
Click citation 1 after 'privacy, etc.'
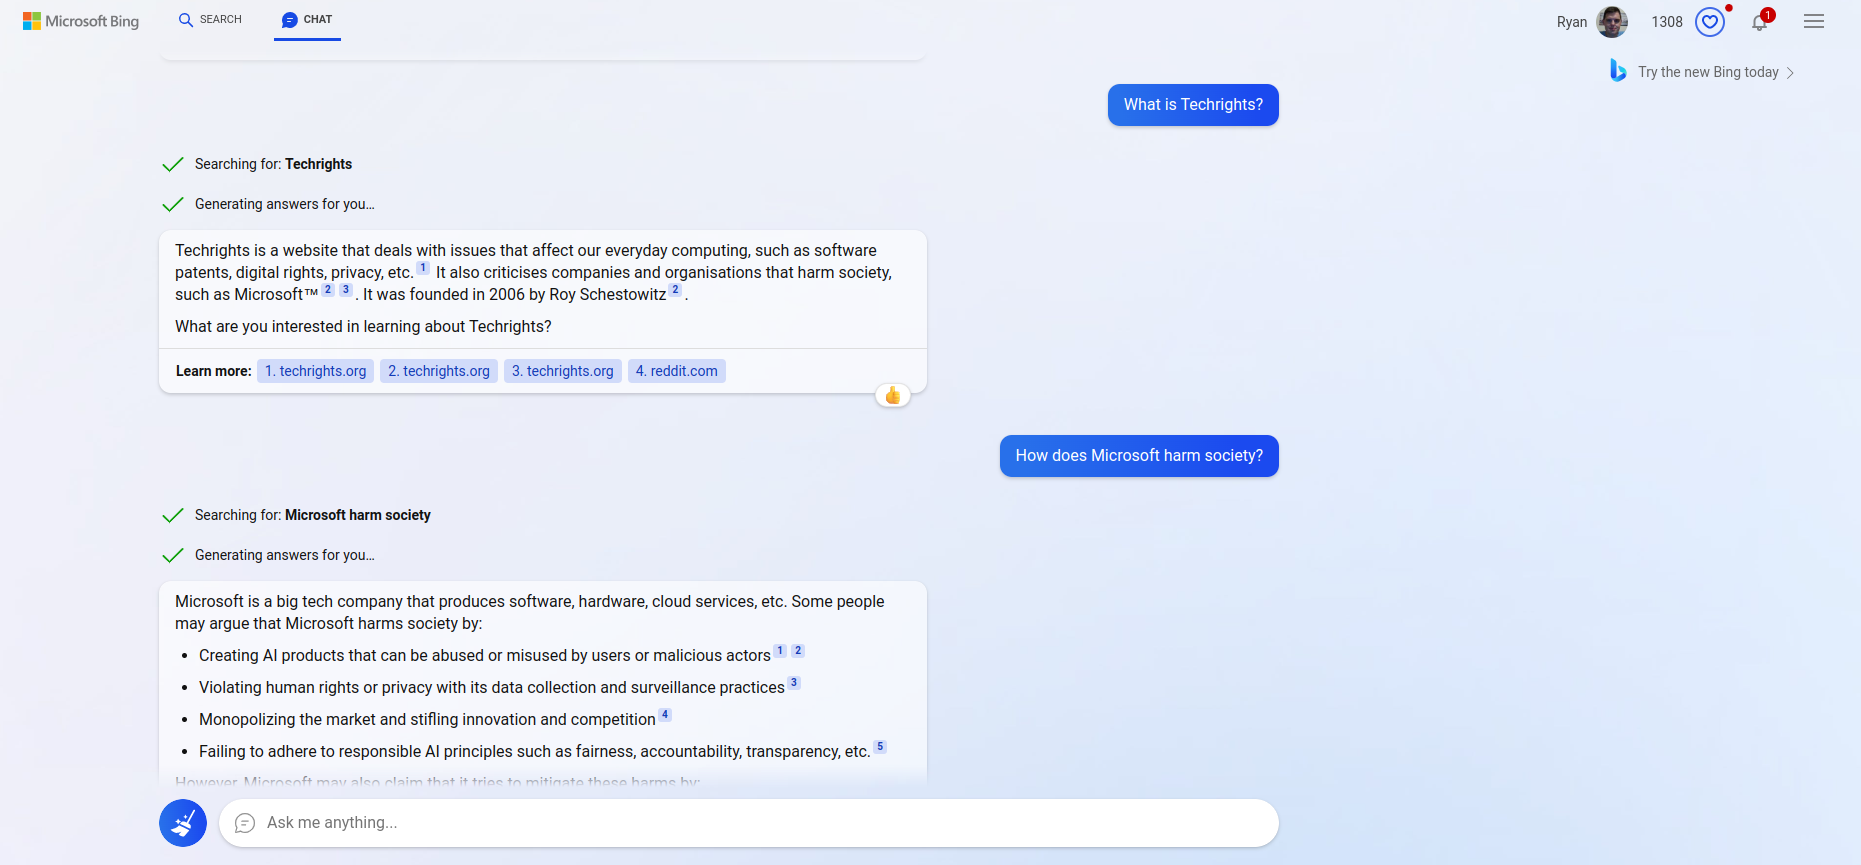pyautogui.click(x=423, y=268)
